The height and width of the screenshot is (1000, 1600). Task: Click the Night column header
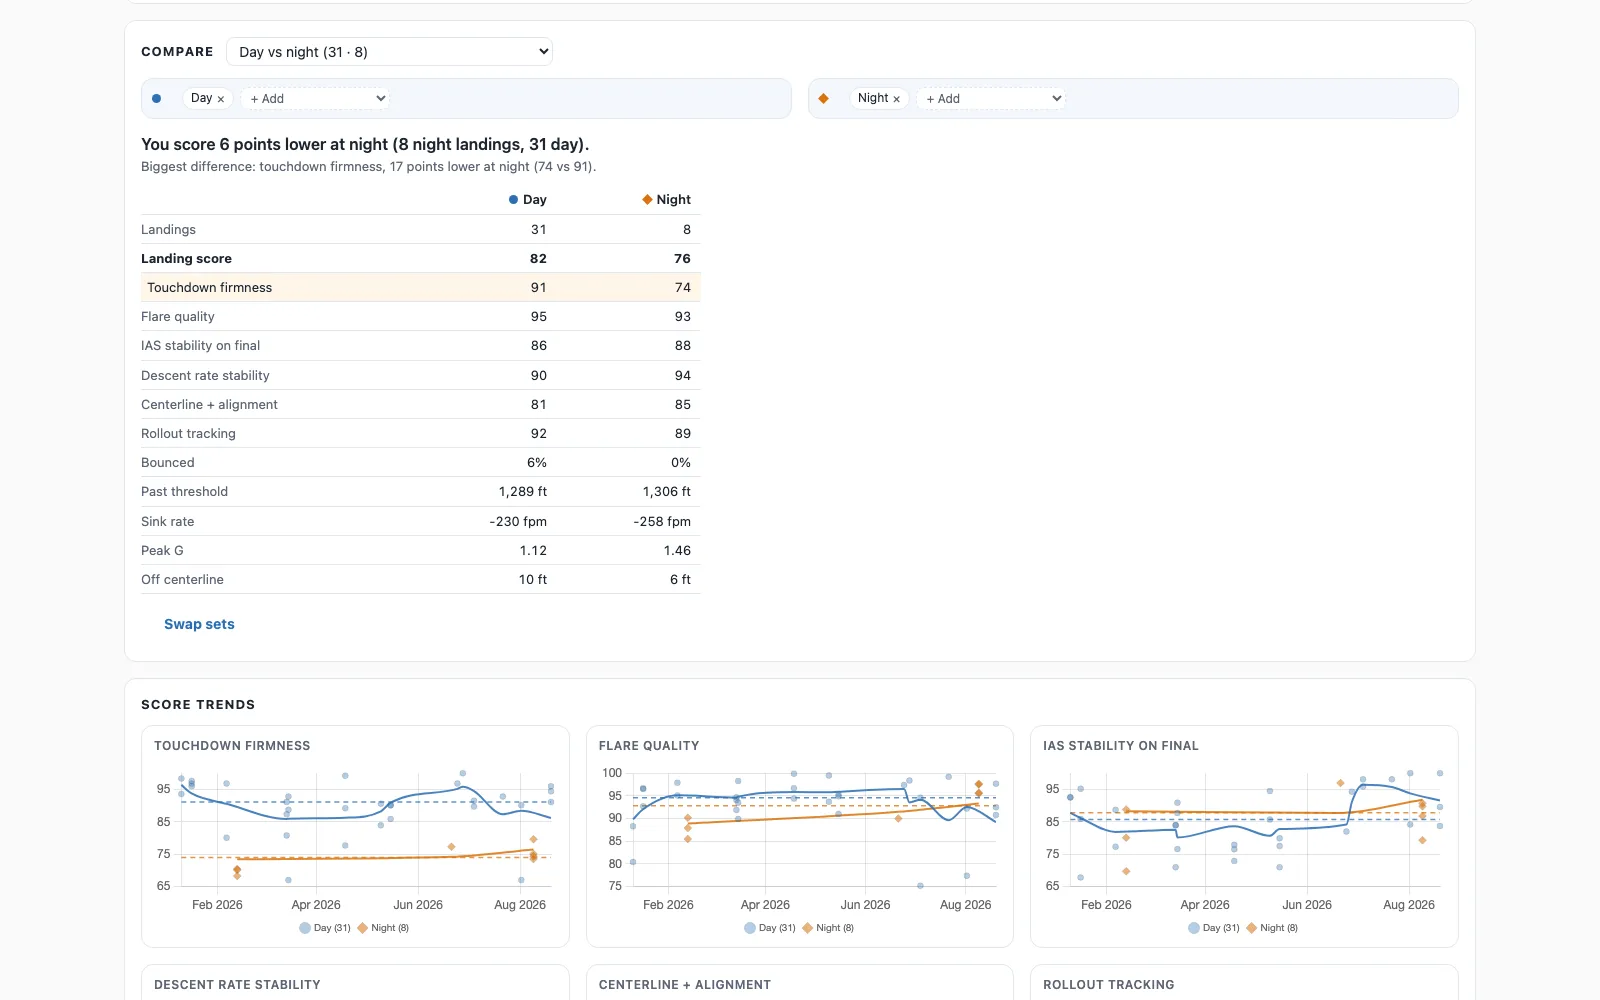(666, 200)
